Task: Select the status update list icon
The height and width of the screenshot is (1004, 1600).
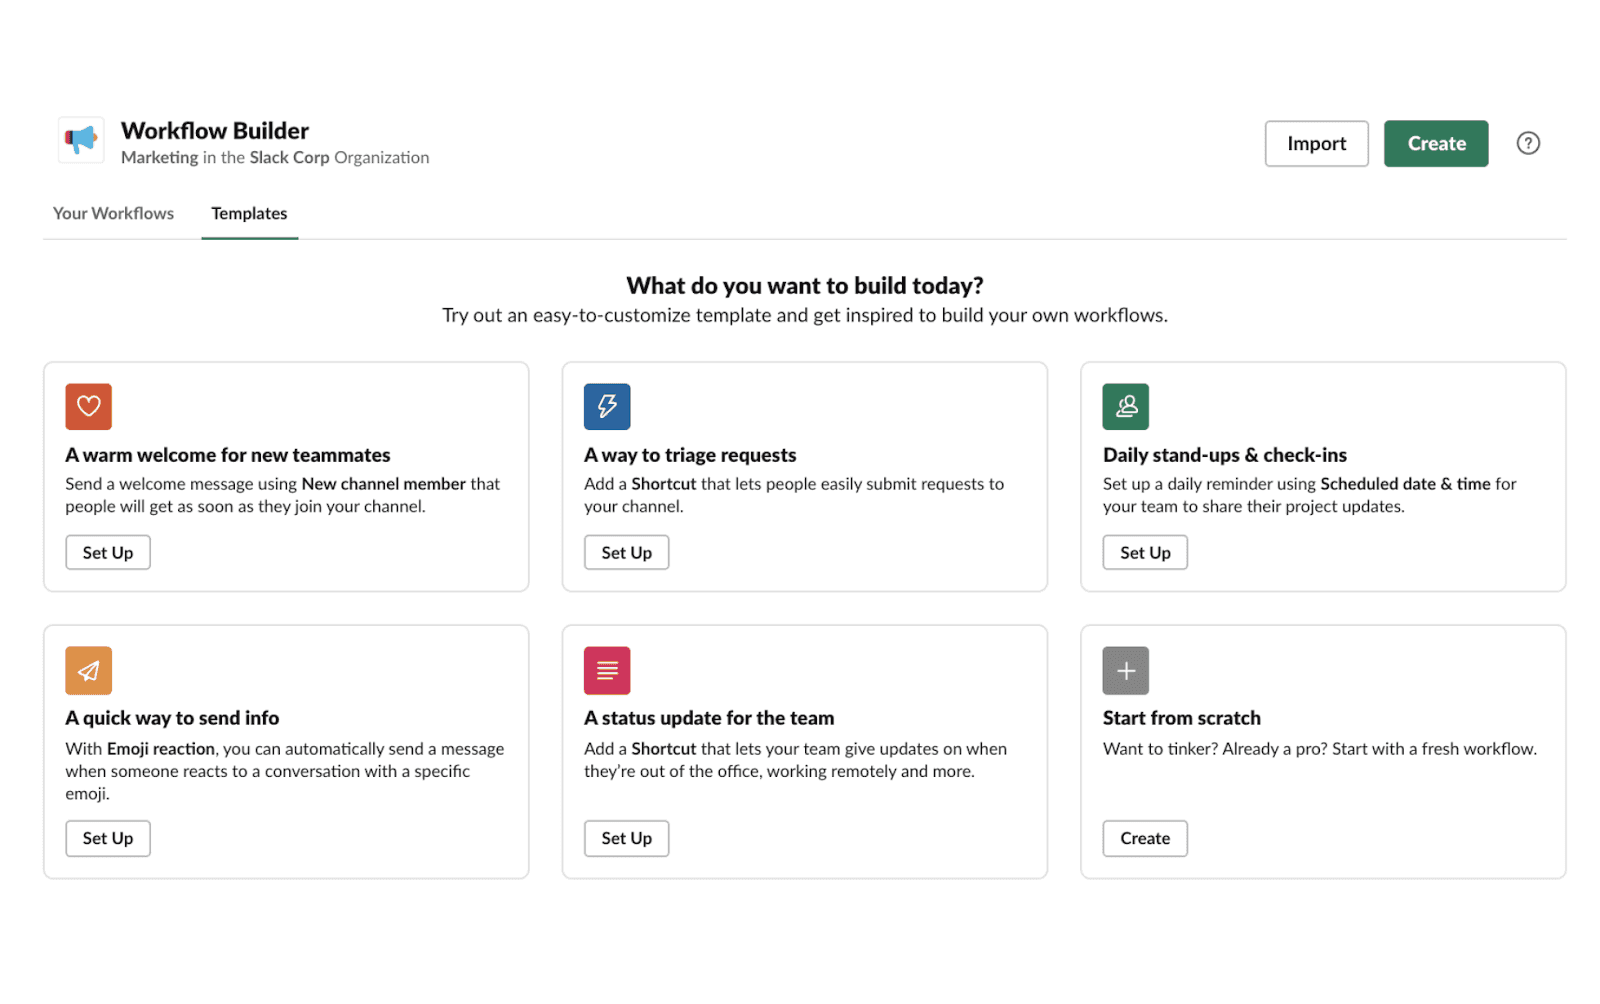Action: (x=607, y=670)
